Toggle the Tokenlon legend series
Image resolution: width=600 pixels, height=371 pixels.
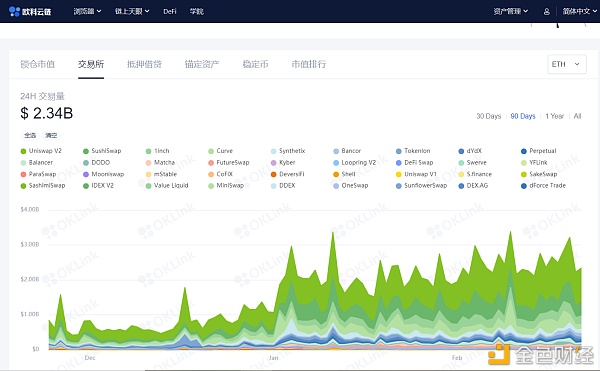(413, 151)
